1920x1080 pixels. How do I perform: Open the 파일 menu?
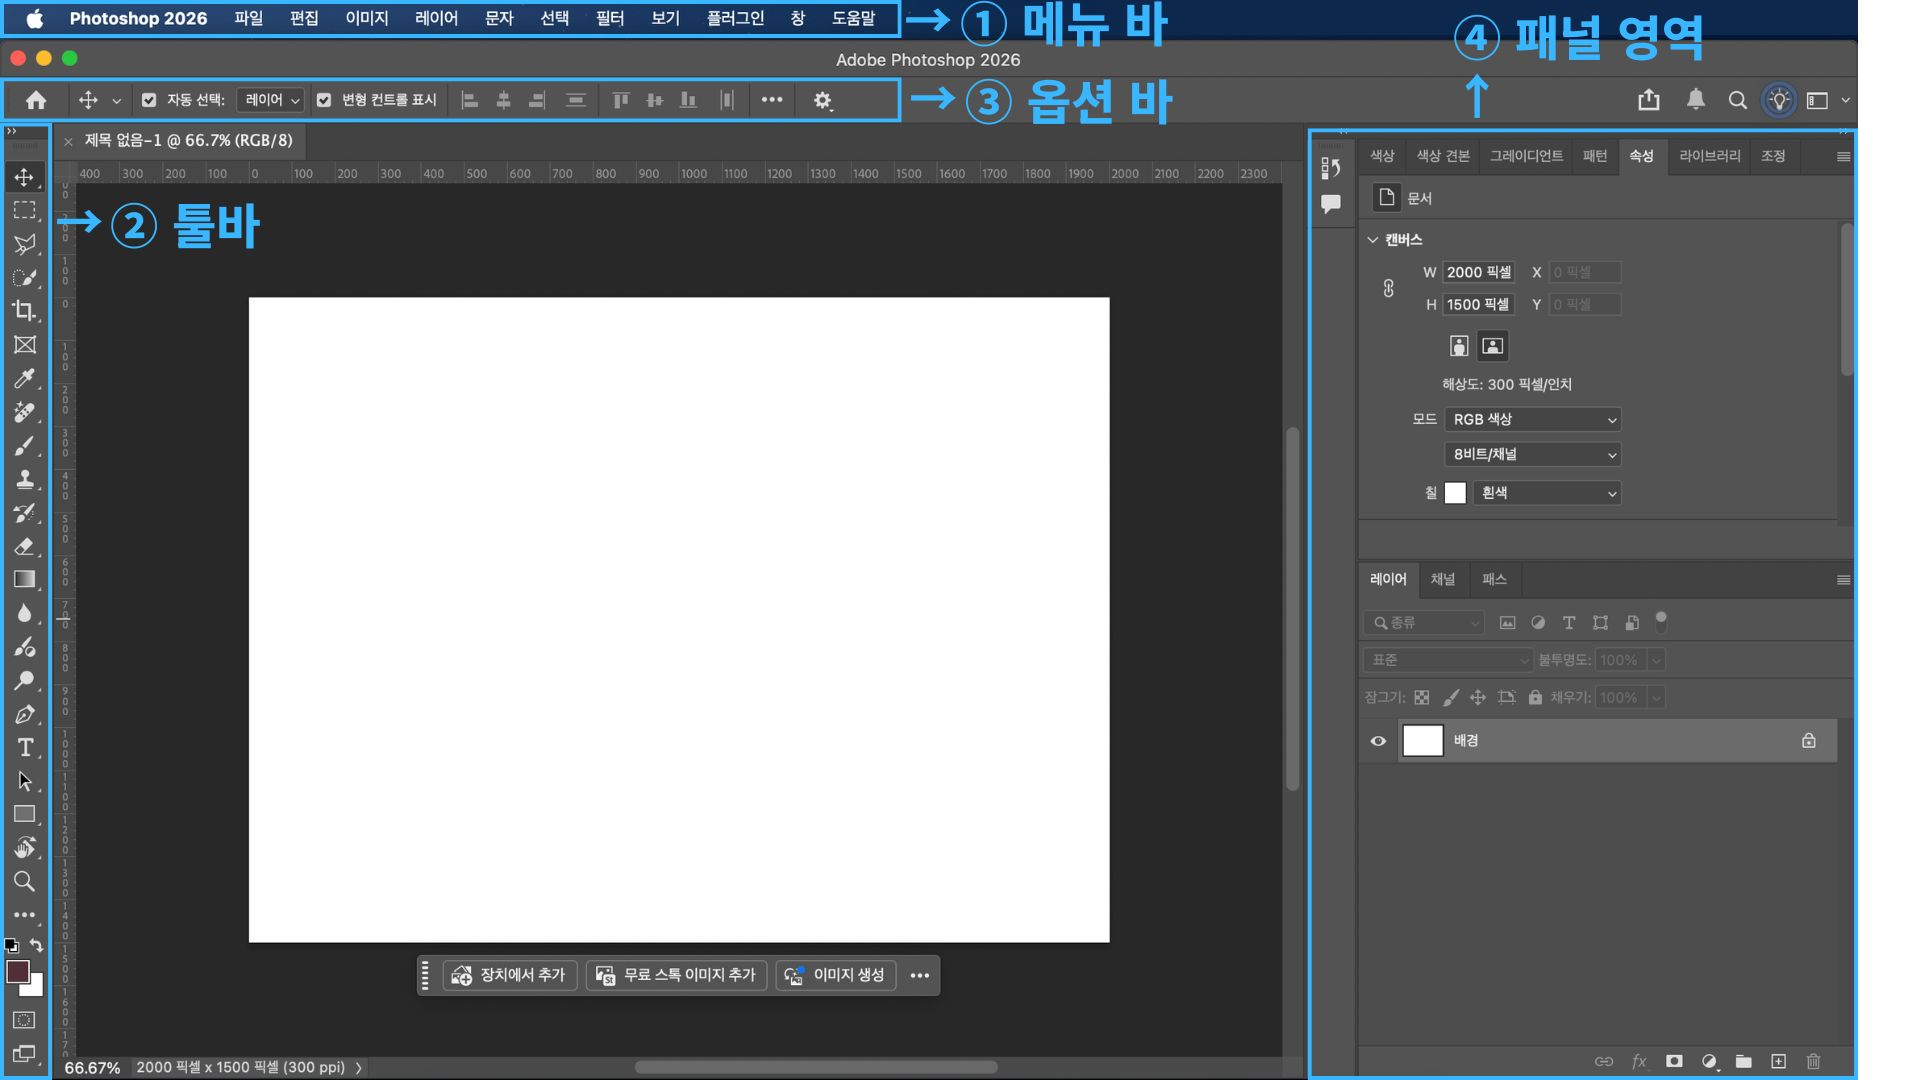coord(248,18)
